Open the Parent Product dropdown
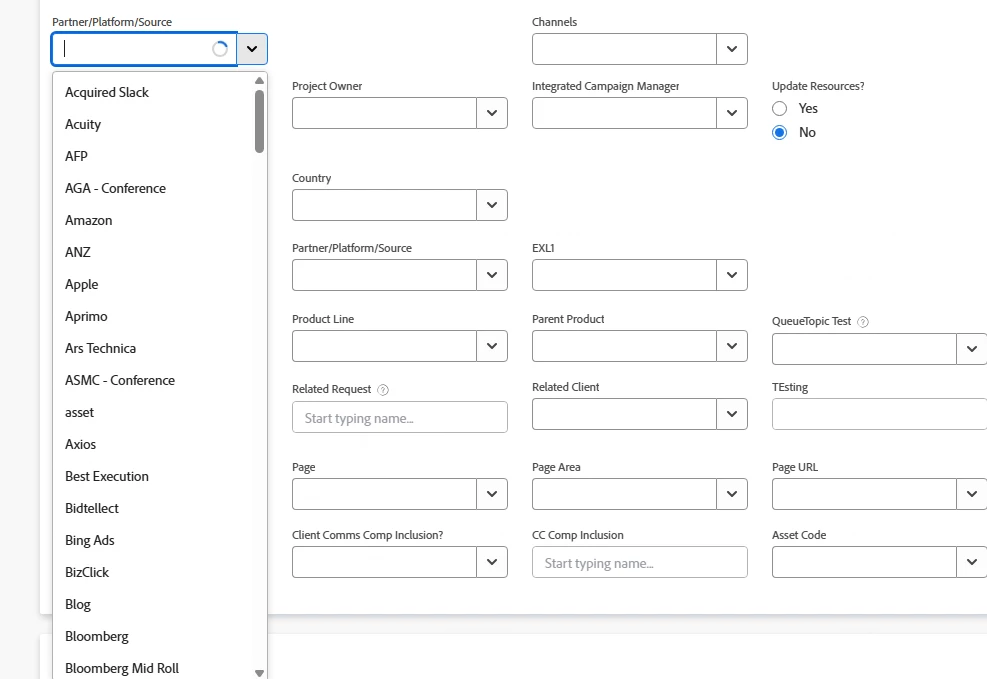Screen dimensions: 987x679 (731, 346)
